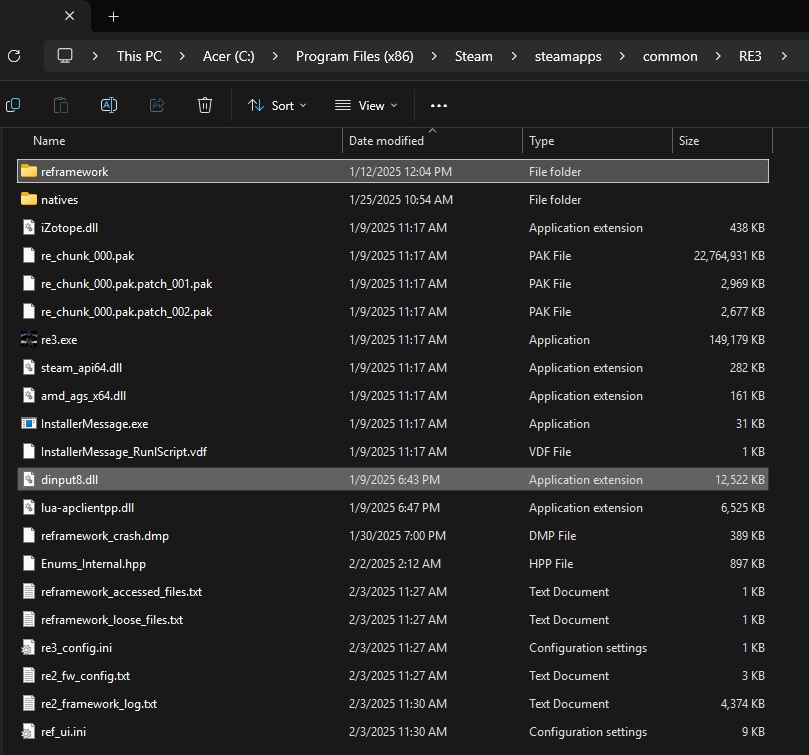
Task: Expand the chevron after RE3 breadcrumb
Action: point(784,56)
